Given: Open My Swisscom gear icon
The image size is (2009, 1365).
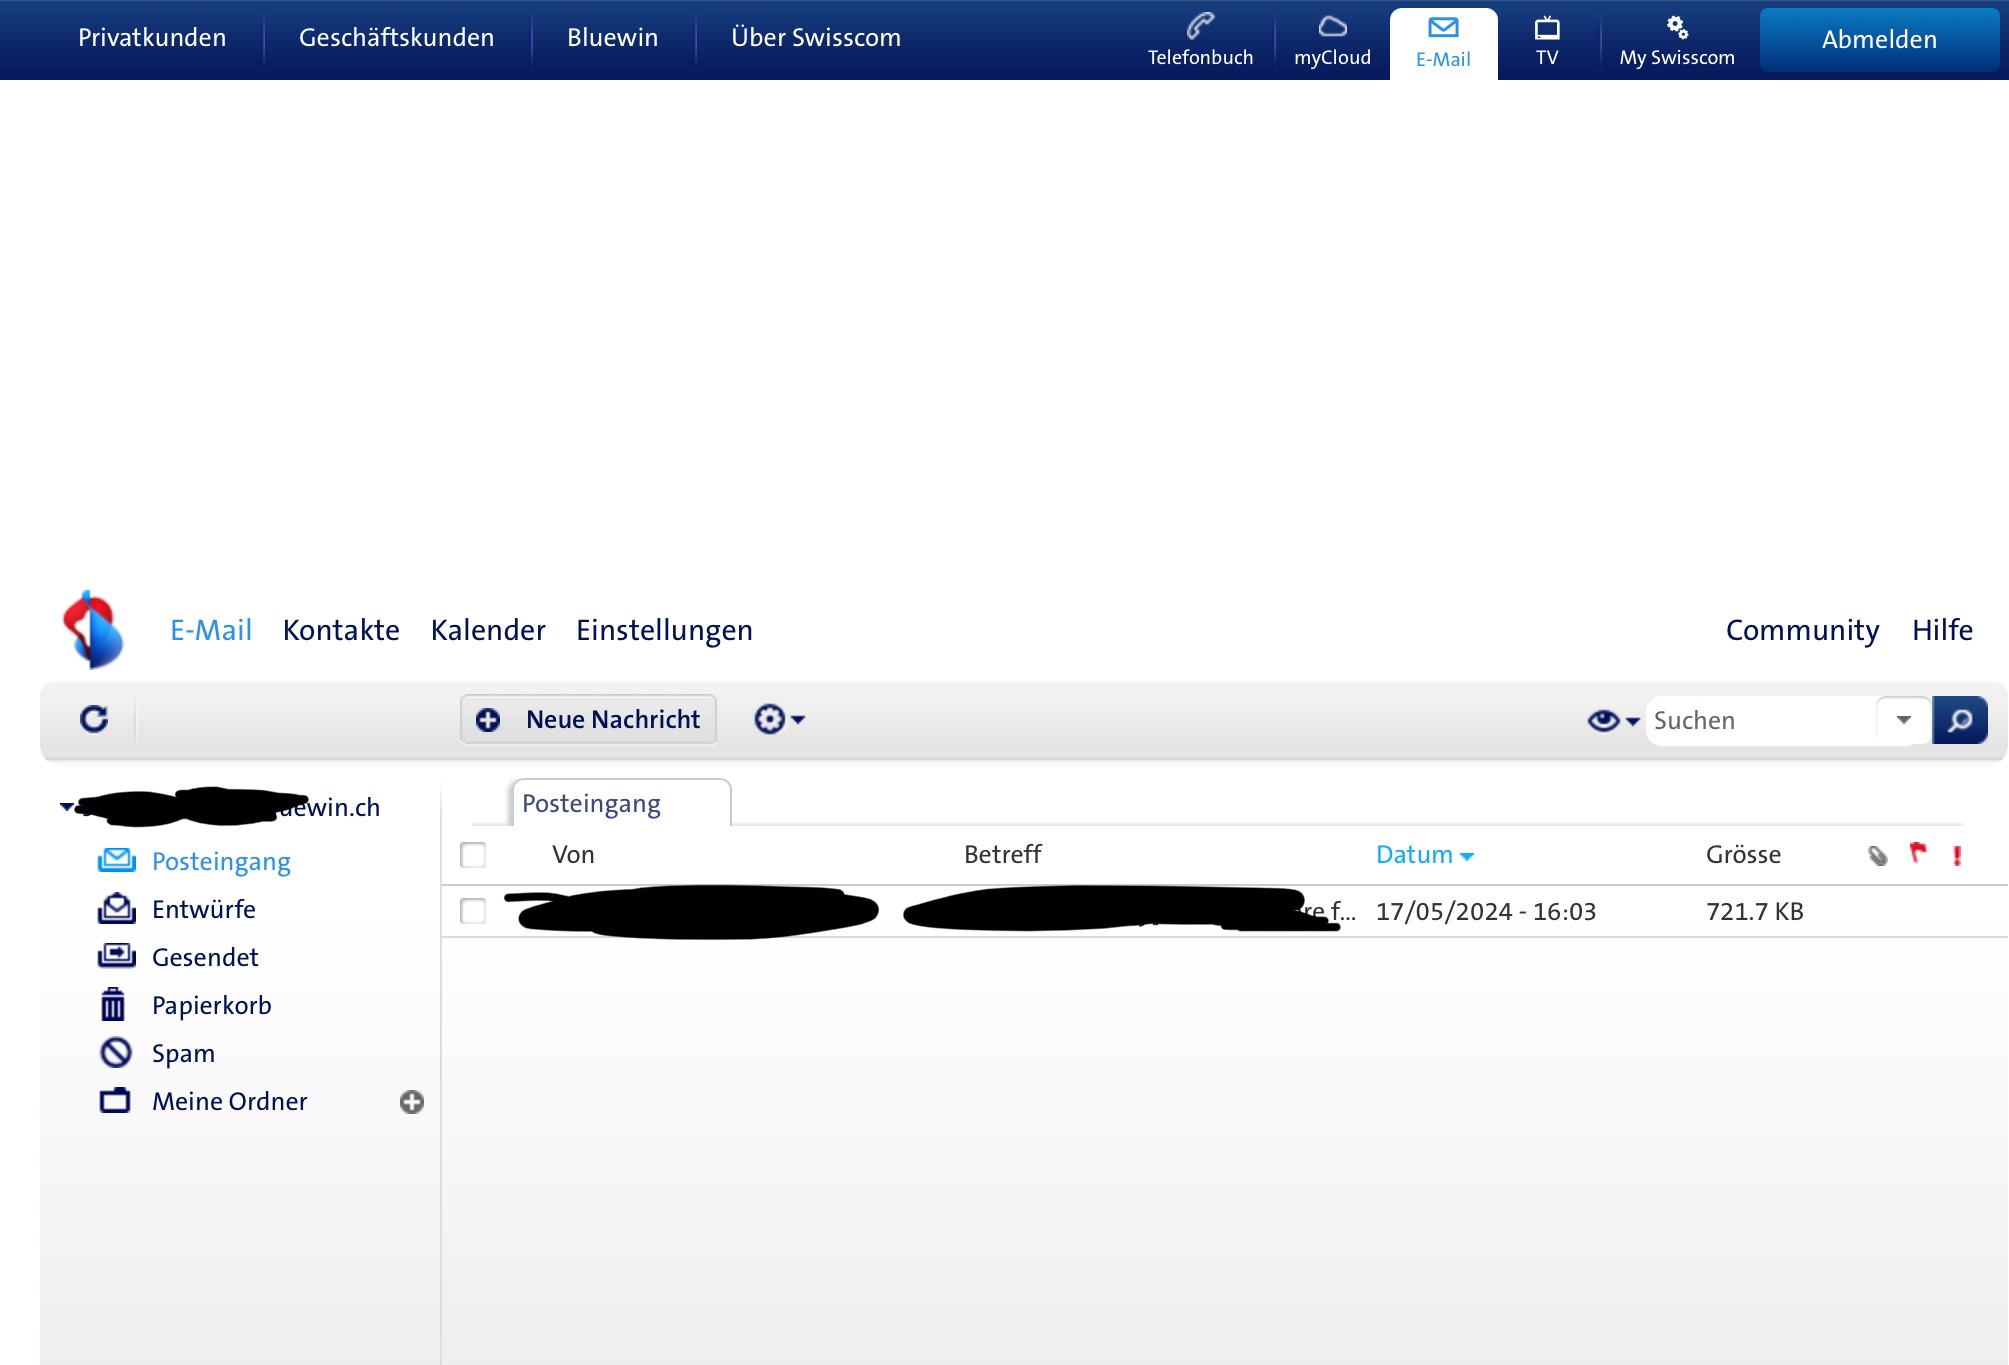Looking at the screenshot, I should click(1677, 27).
